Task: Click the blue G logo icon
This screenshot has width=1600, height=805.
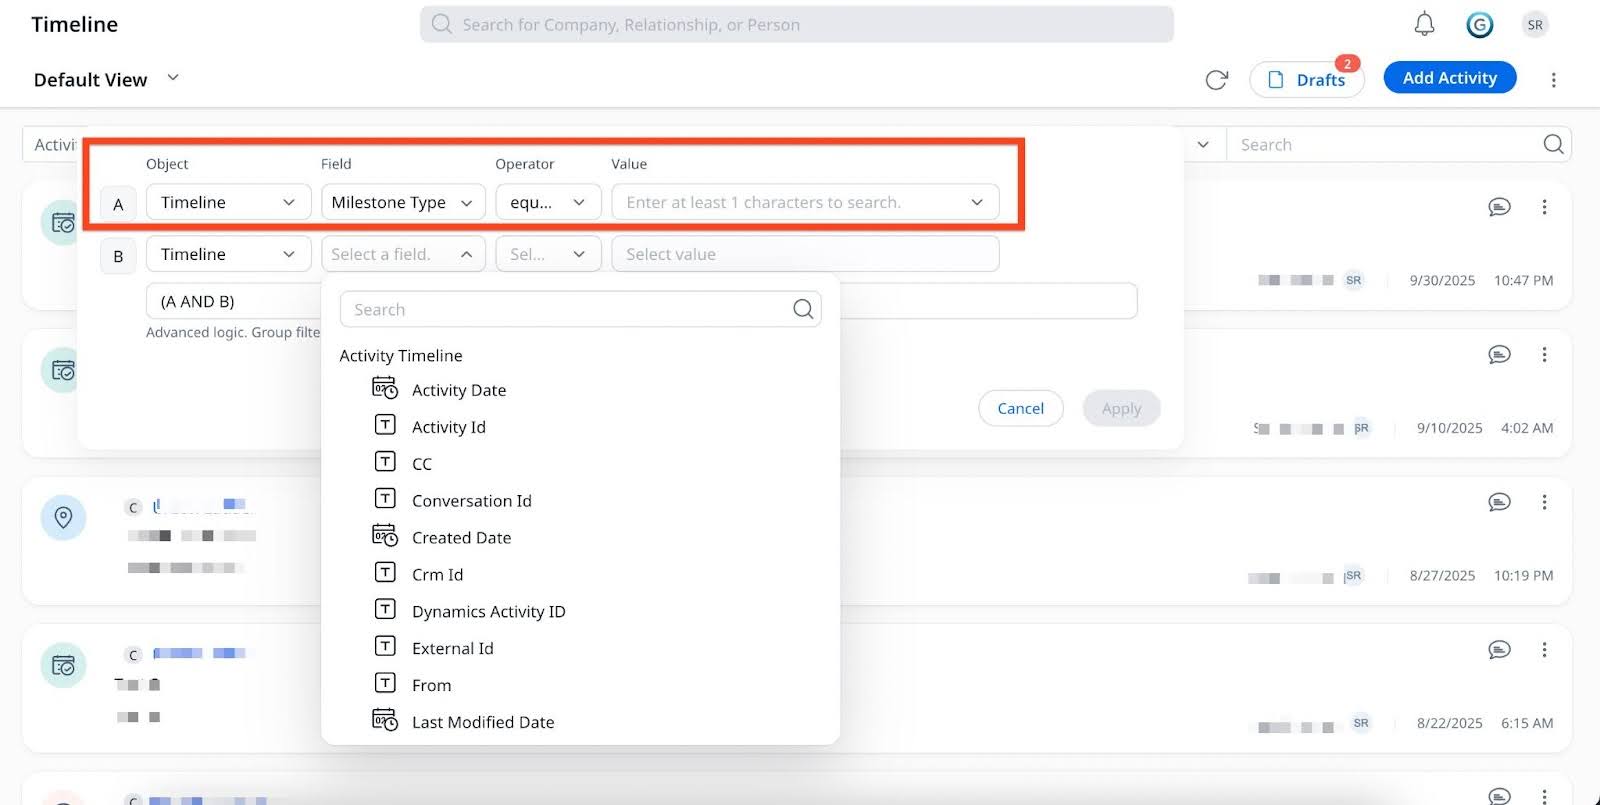Action: [x=1479, y=25]
